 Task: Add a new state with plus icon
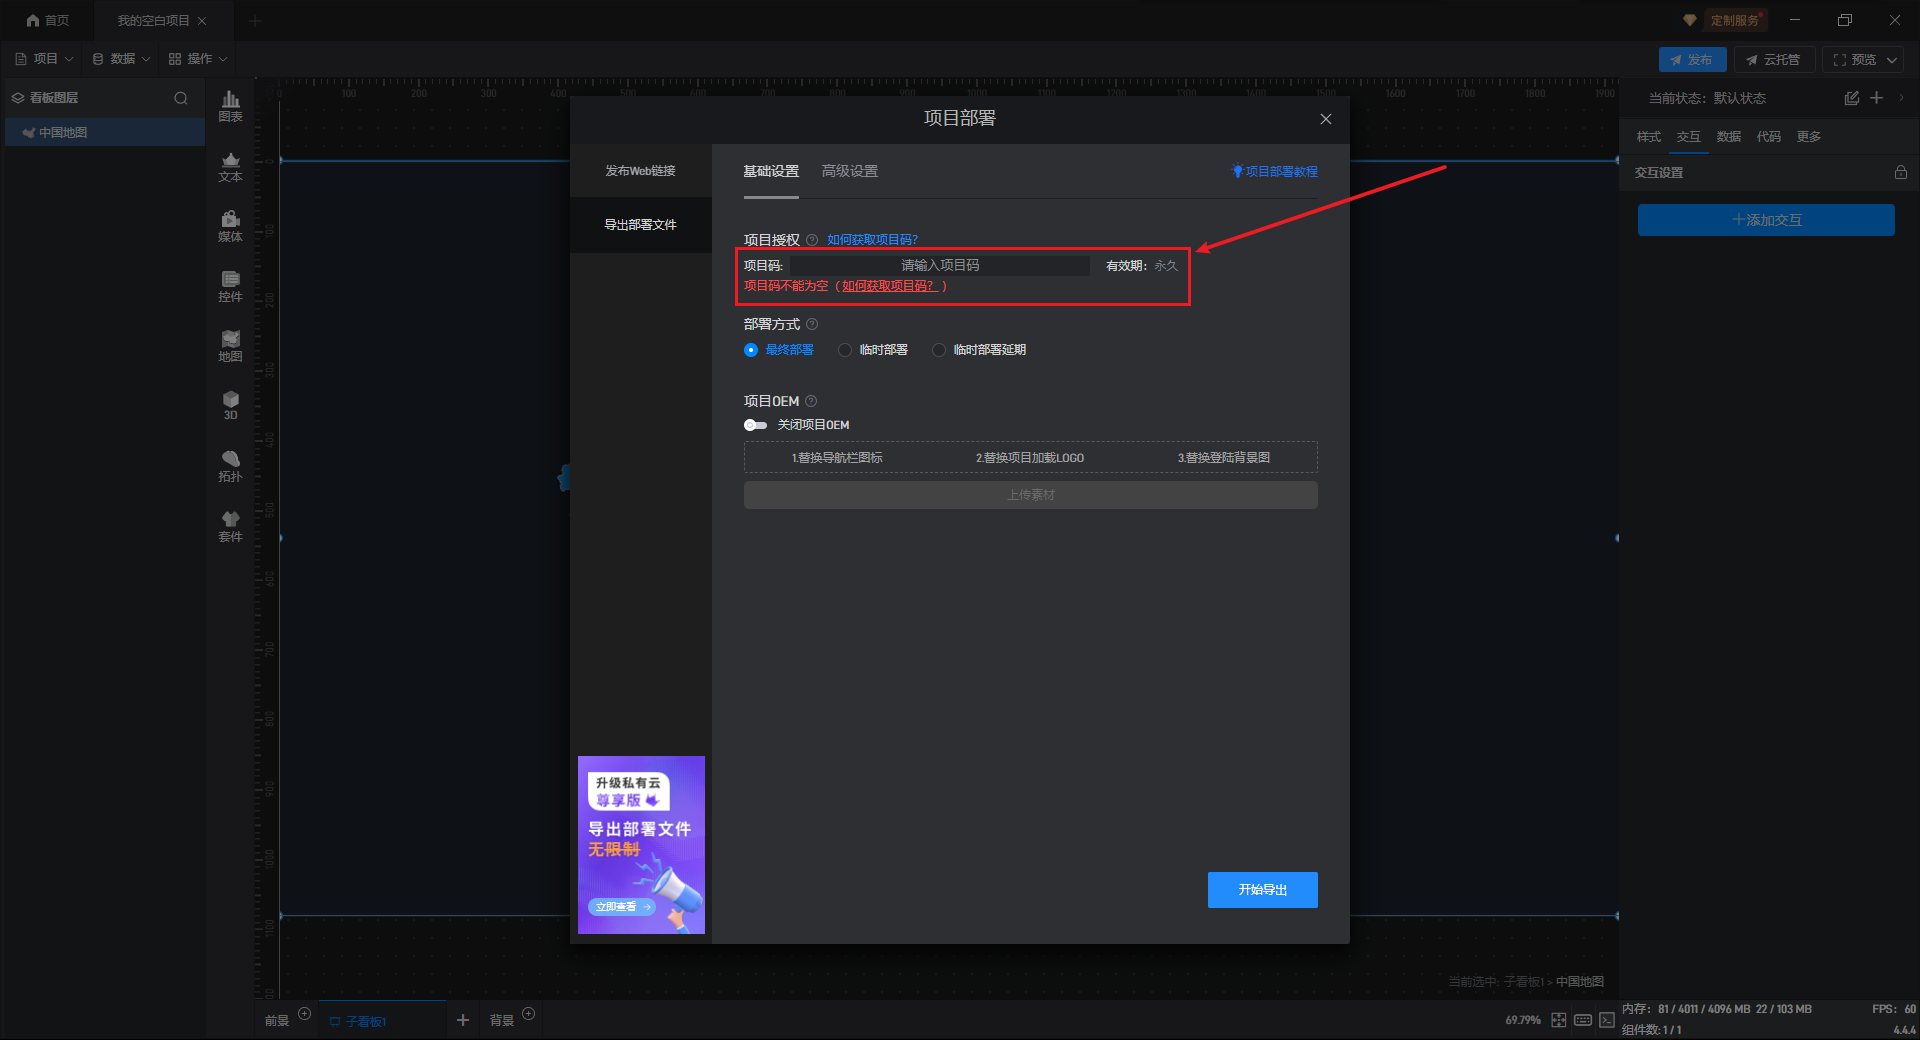click(x=1877, y=98)
